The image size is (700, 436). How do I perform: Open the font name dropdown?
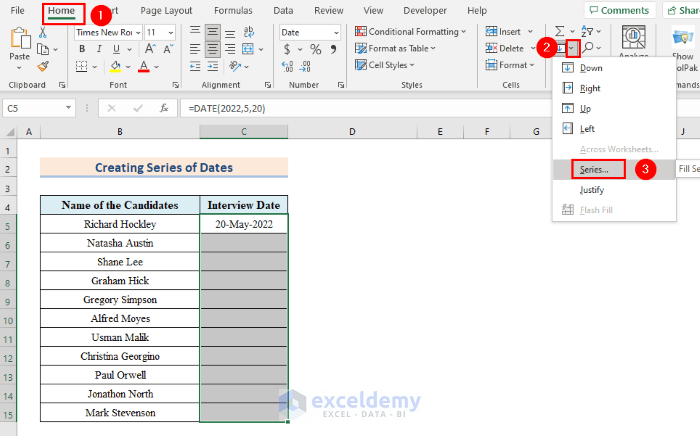(x=138, y=33)
